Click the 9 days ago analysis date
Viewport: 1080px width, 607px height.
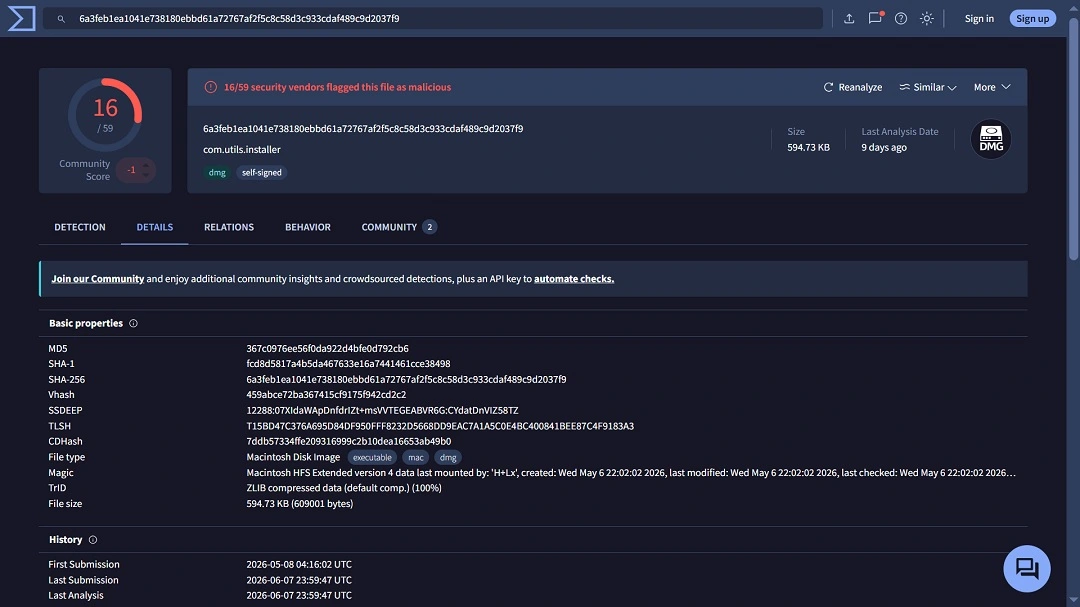click(x=884, y=147)
